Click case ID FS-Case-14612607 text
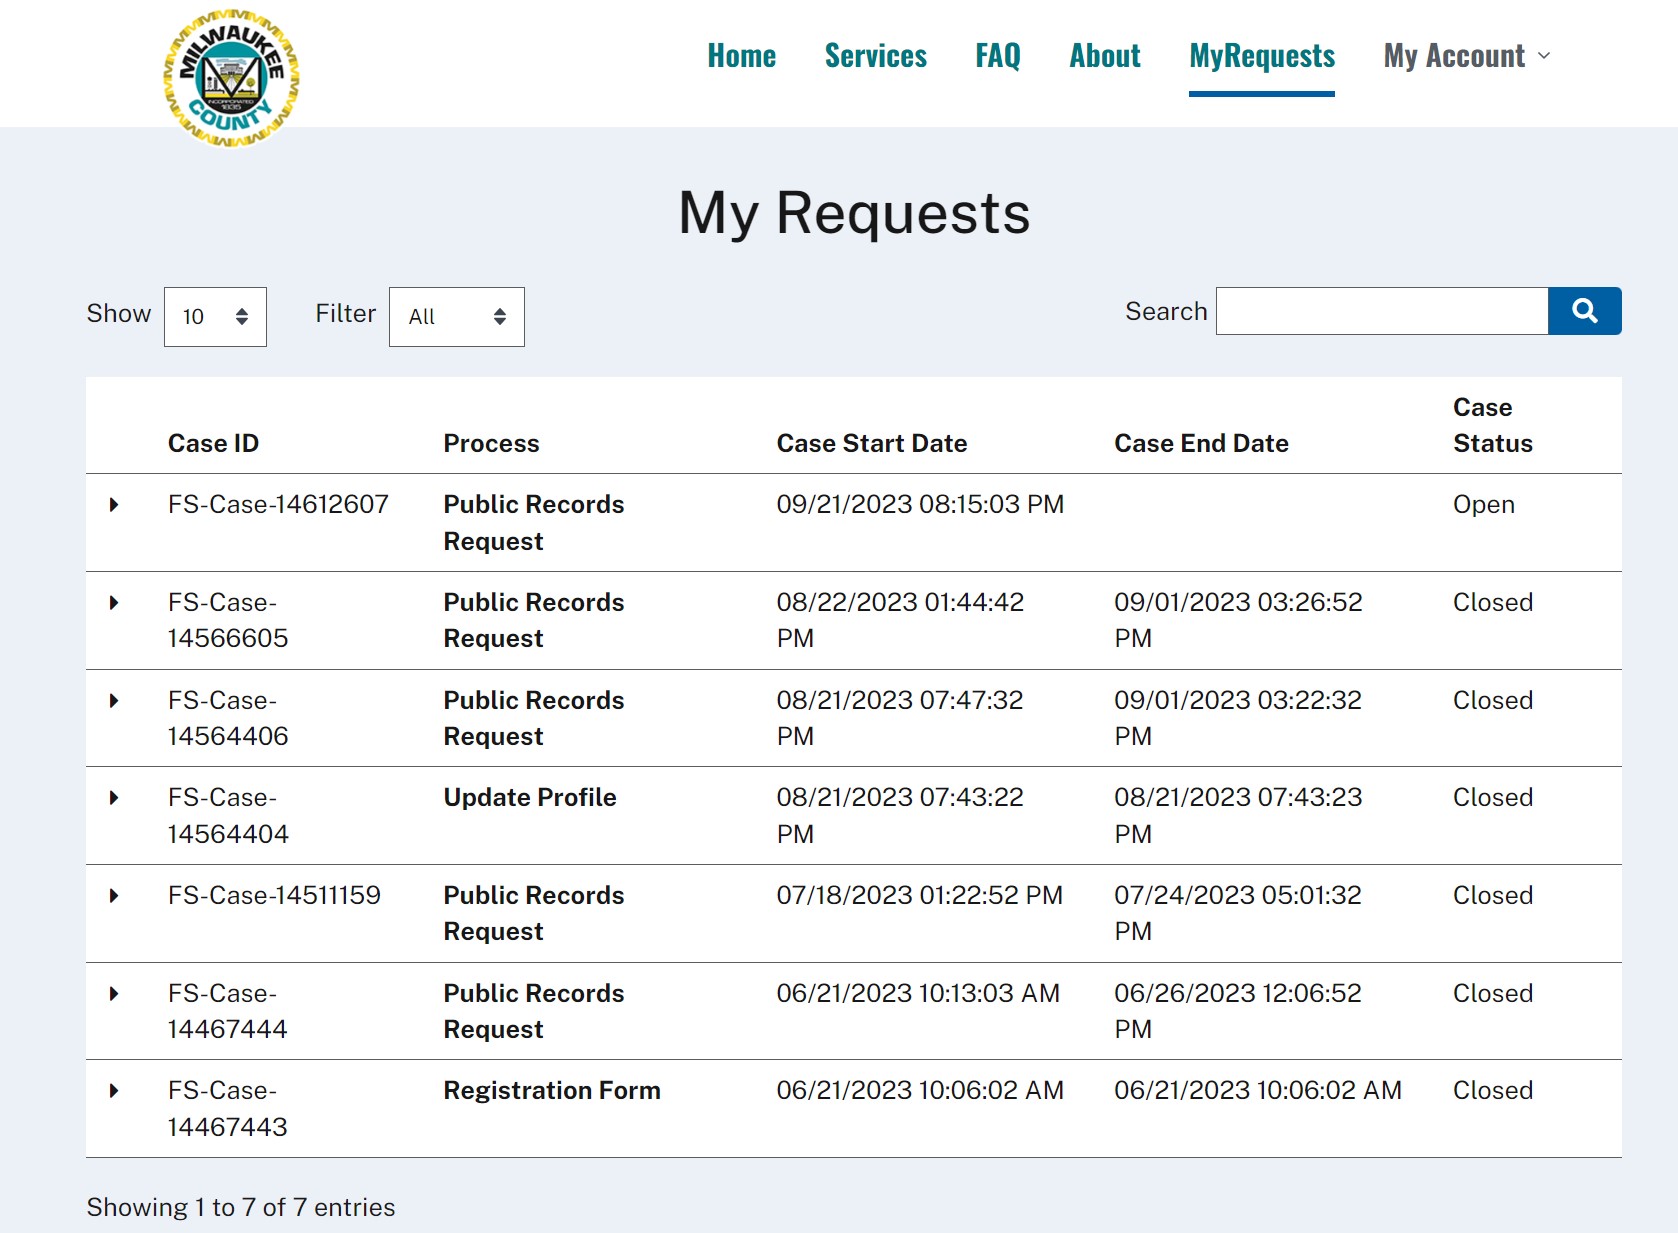The height and width of the screenshot is (1233, 1678). click(x=278, y=505)
